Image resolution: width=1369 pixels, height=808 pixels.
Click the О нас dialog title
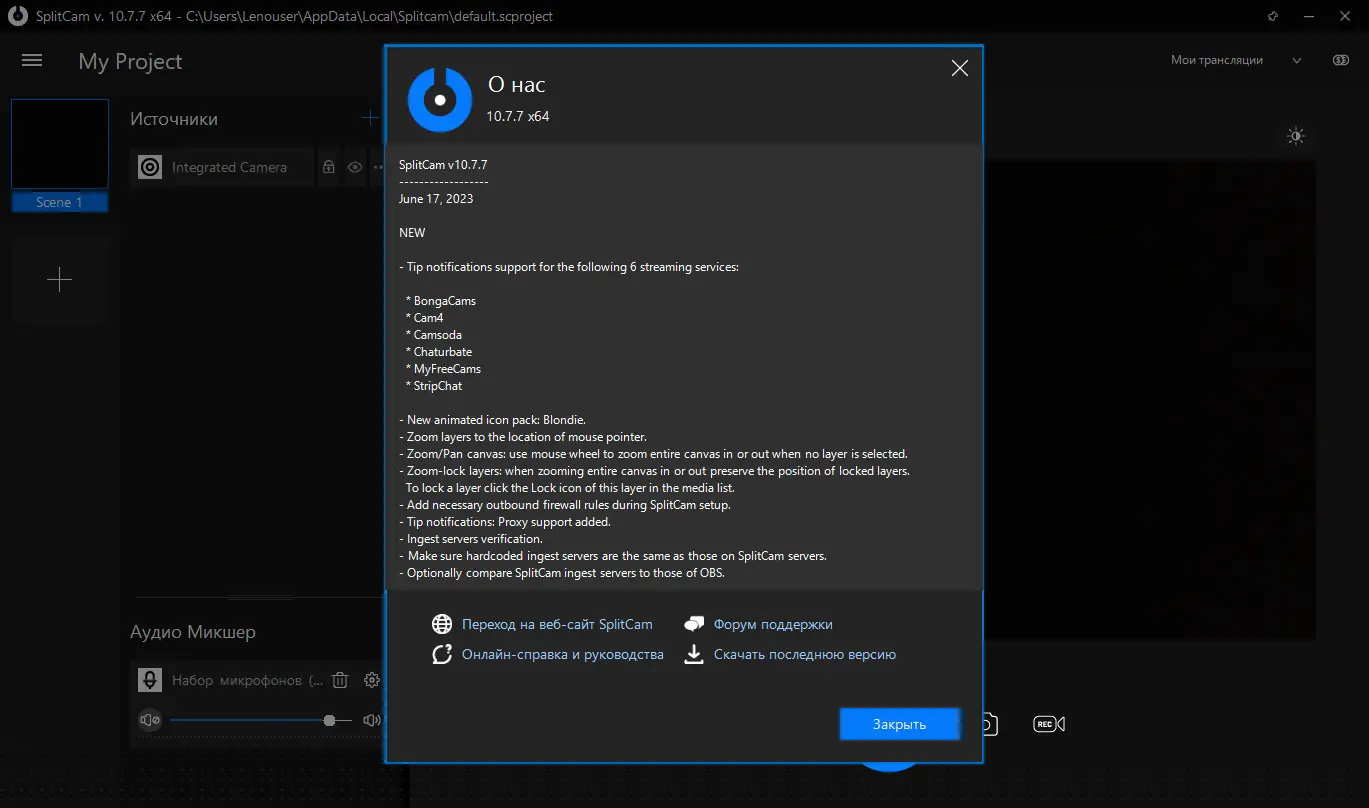(516, 85)
